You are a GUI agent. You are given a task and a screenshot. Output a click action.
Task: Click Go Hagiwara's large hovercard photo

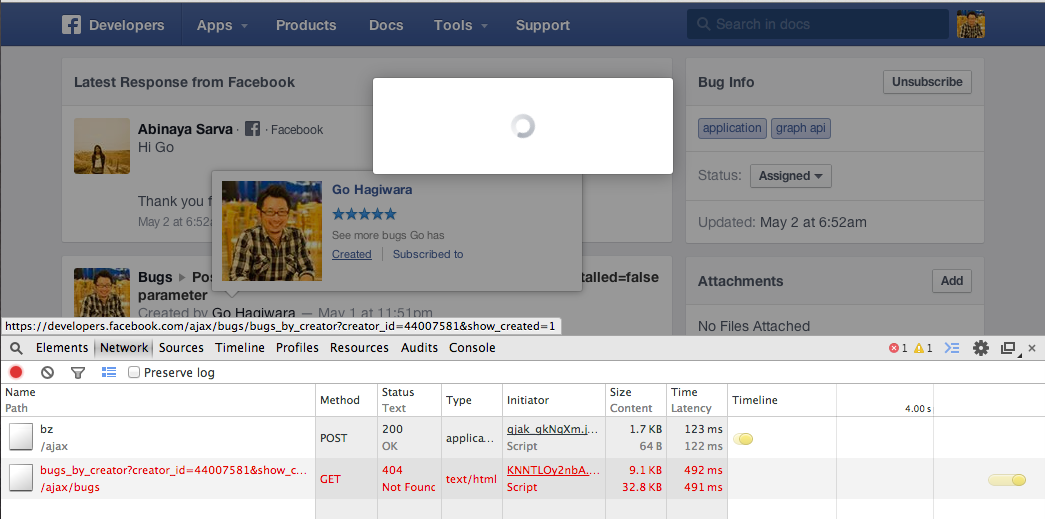coord(272,231)
